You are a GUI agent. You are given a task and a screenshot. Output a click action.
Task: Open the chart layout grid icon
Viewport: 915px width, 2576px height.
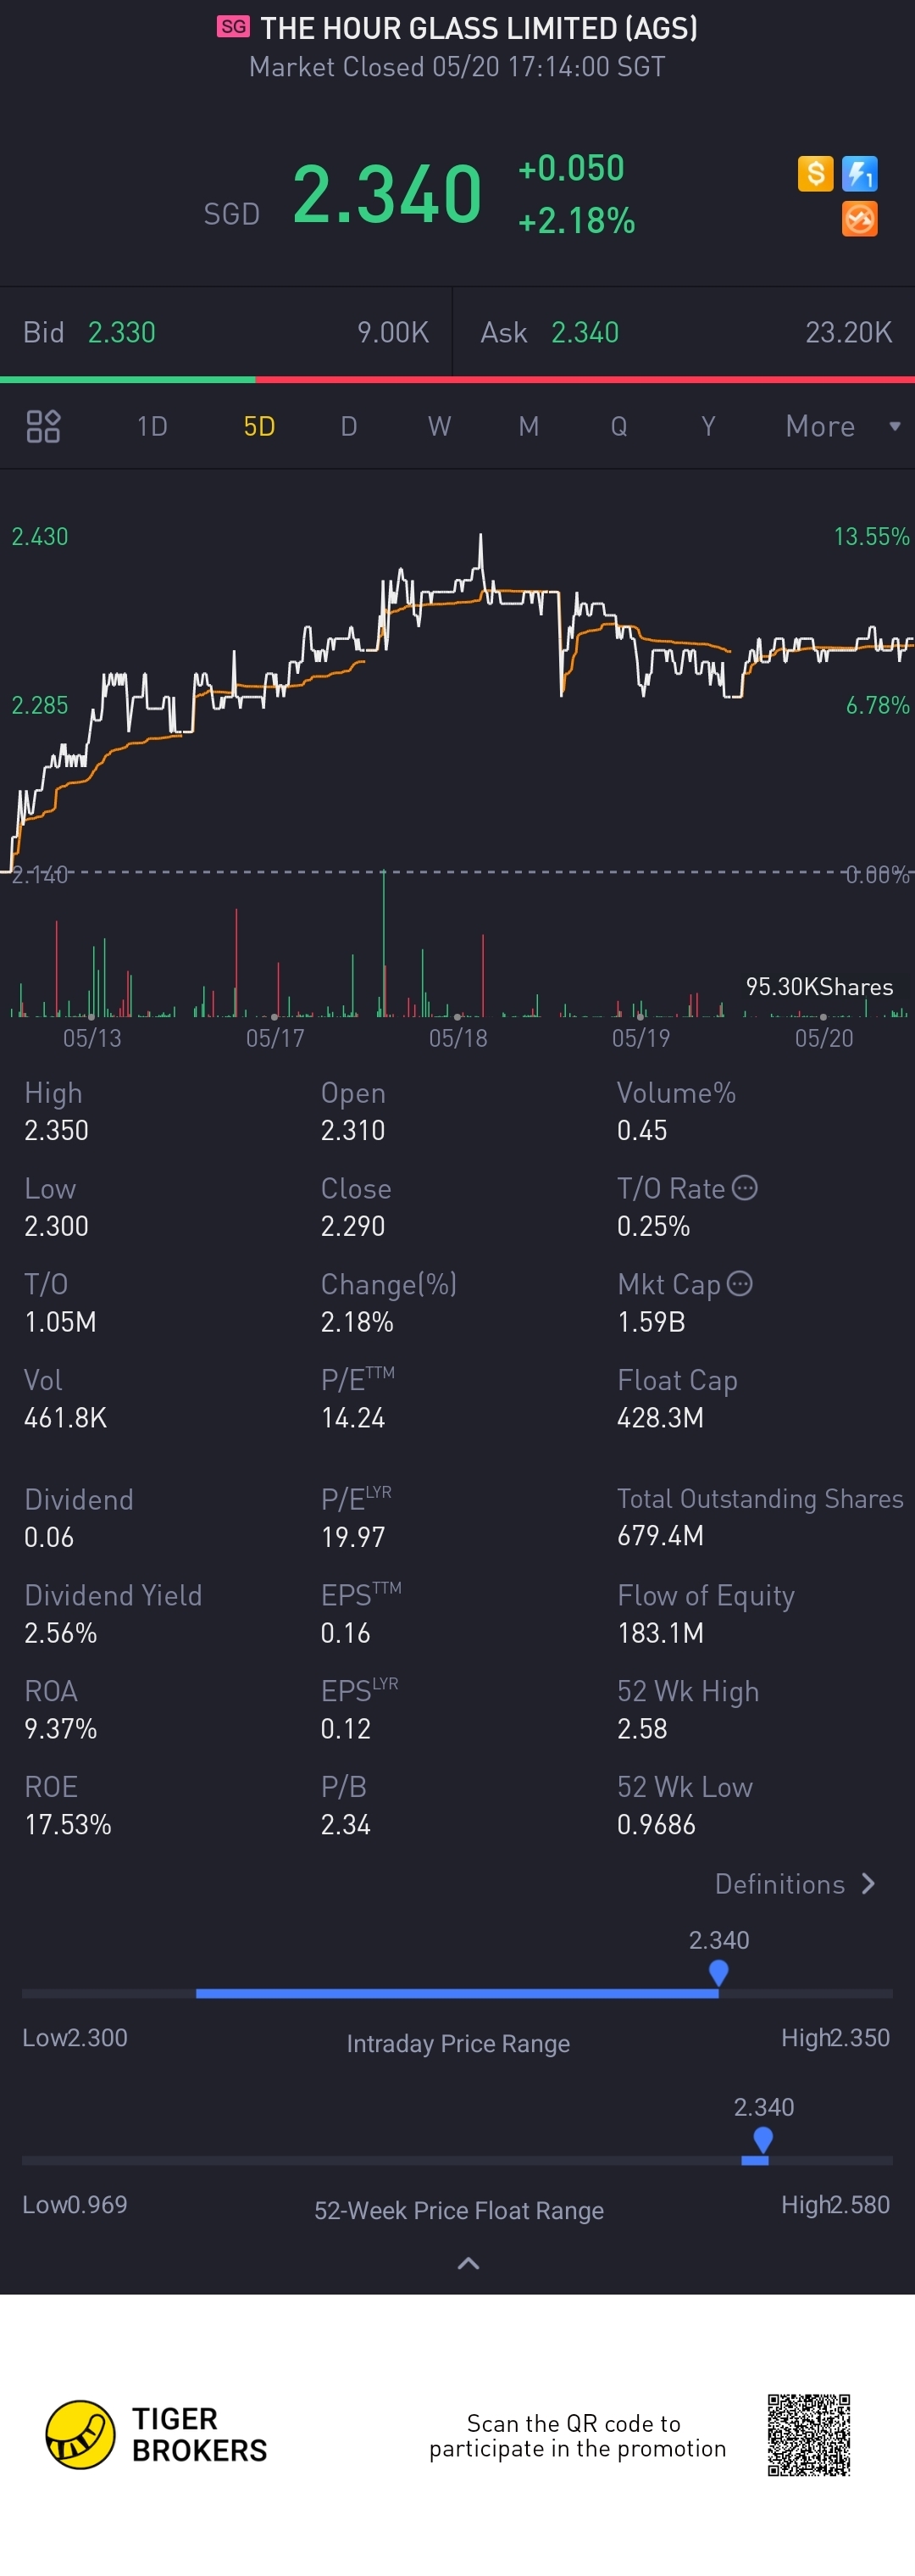point(43,426)
